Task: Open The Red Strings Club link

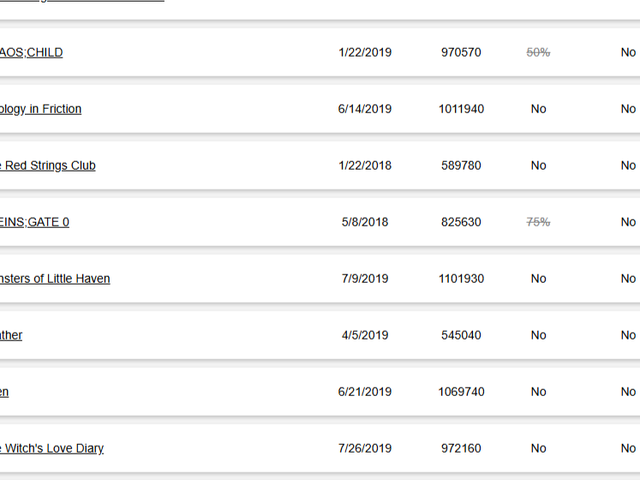Action: point(48,165)
